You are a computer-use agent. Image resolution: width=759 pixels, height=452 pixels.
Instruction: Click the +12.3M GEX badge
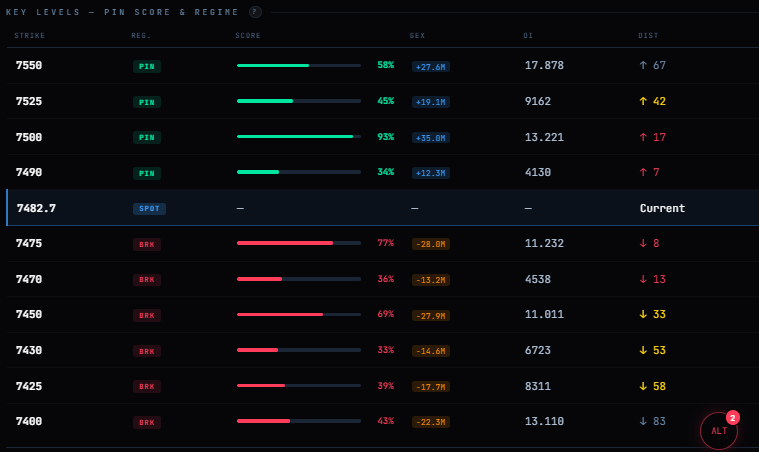431,173
